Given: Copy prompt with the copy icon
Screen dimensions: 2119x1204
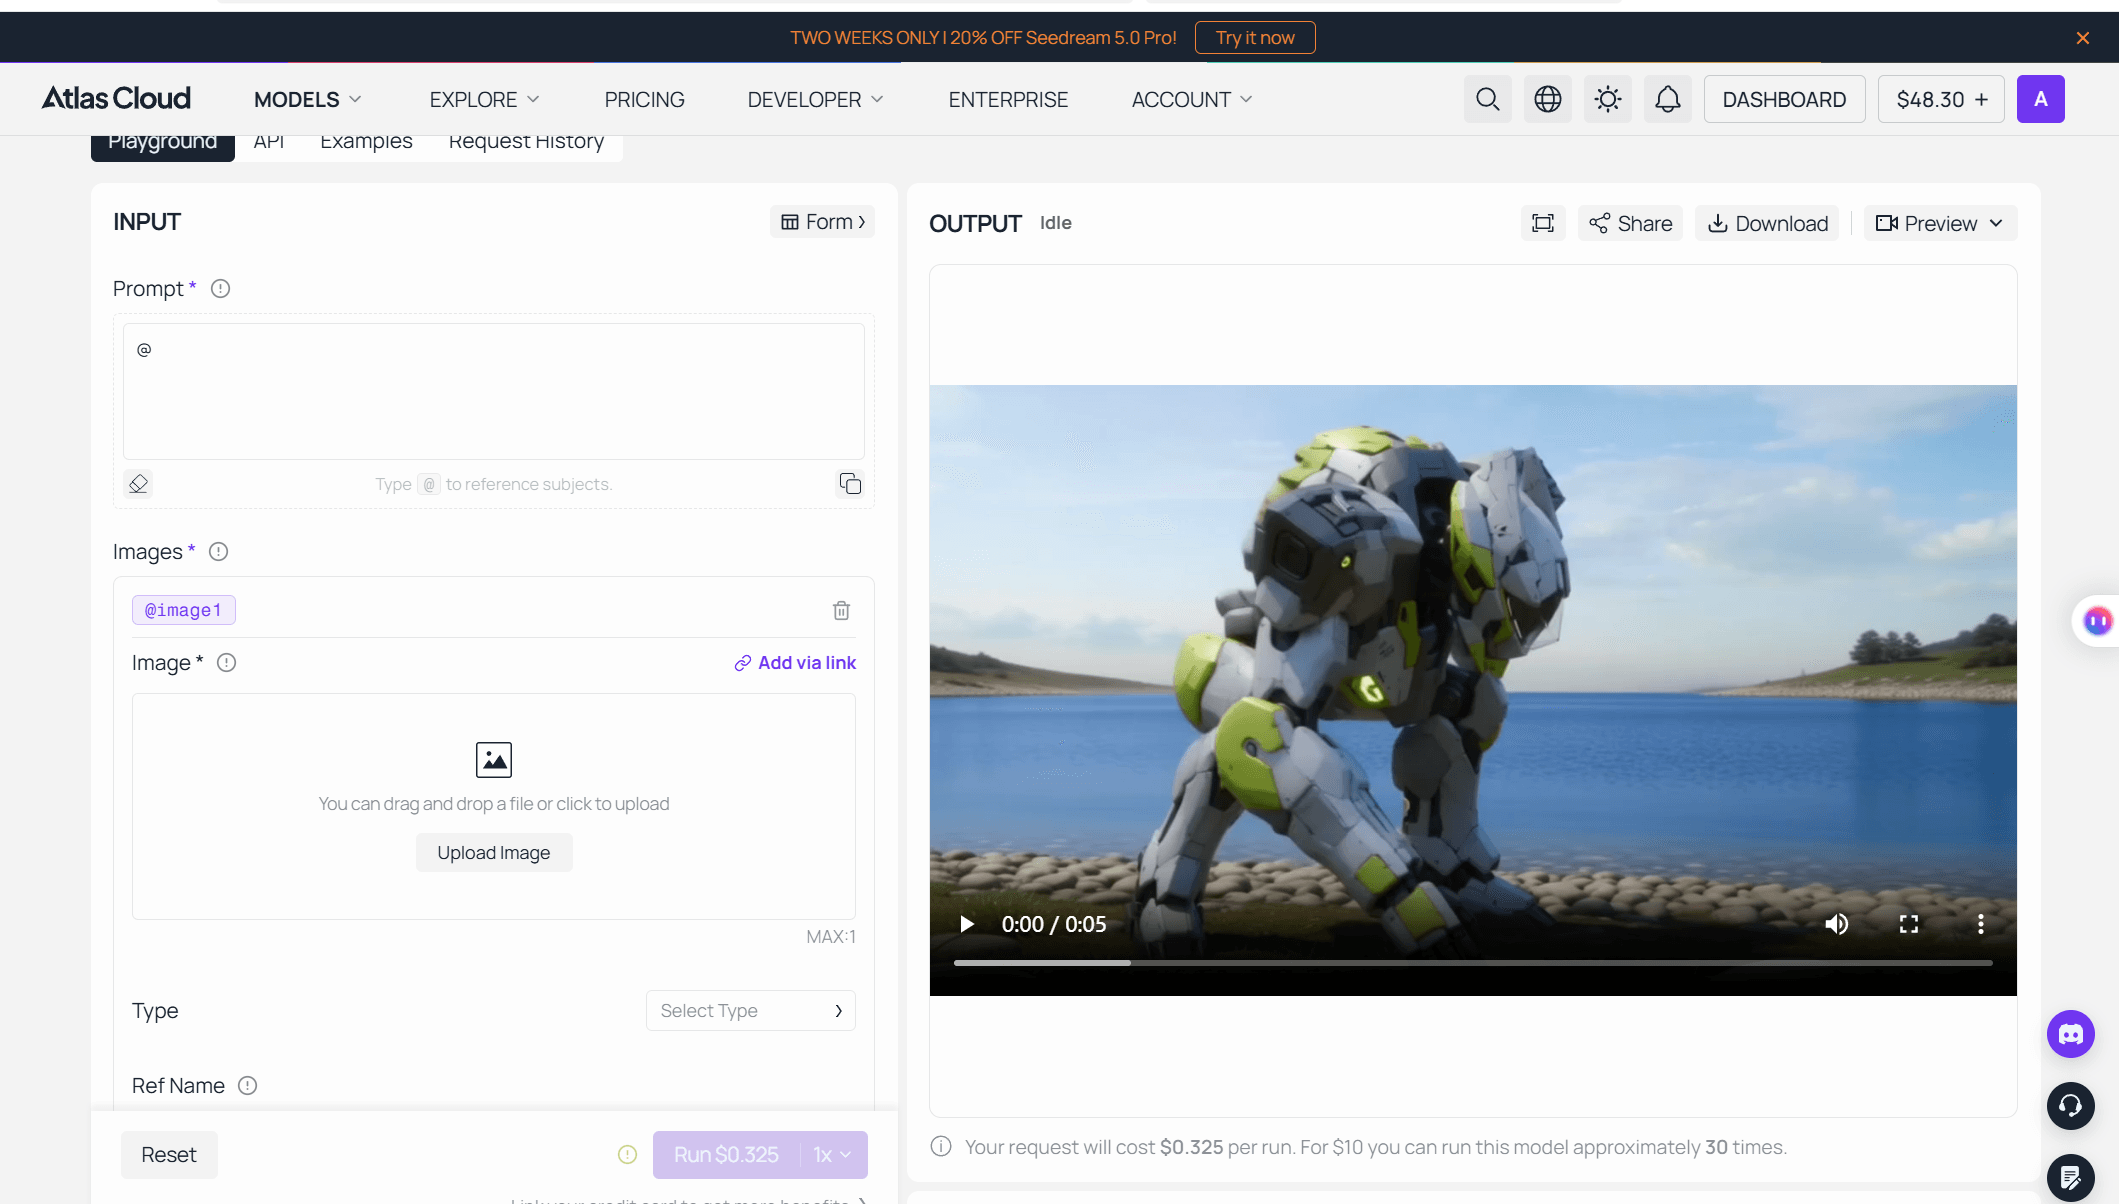Looking at the screenshot, I should tap(850, 484).
